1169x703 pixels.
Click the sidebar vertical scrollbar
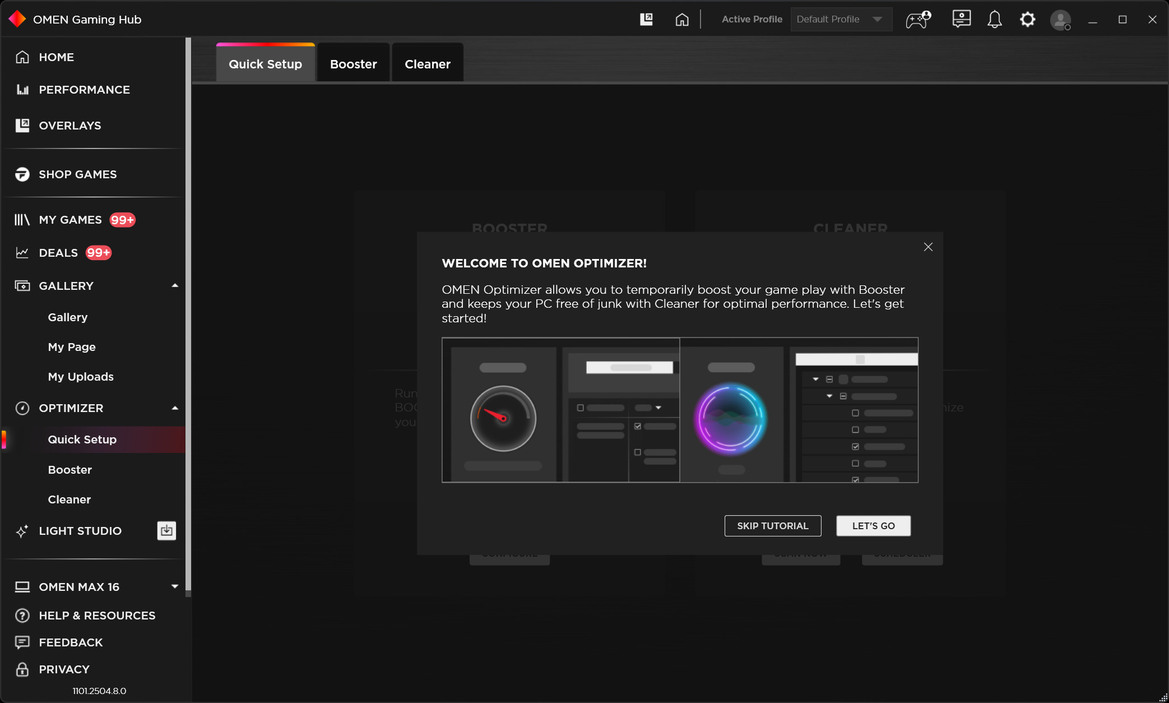click(189, 317)
